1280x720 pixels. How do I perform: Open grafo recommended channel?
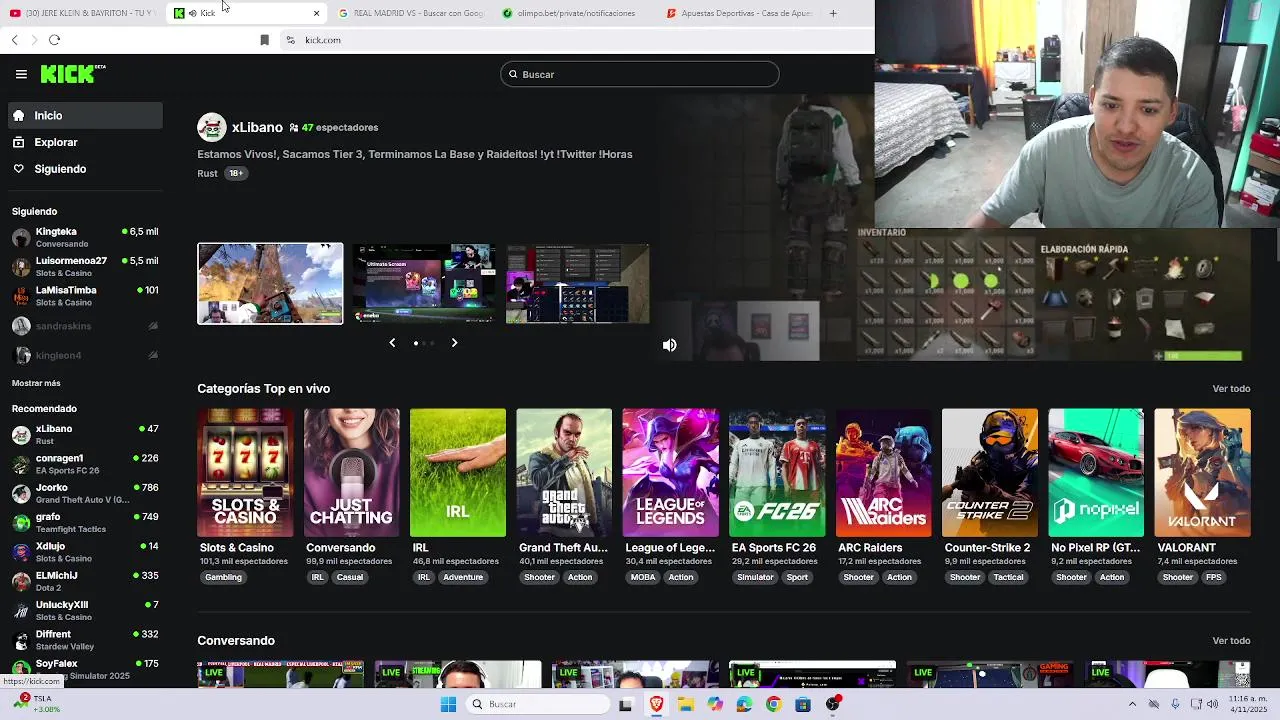click(x=85, y=523)
